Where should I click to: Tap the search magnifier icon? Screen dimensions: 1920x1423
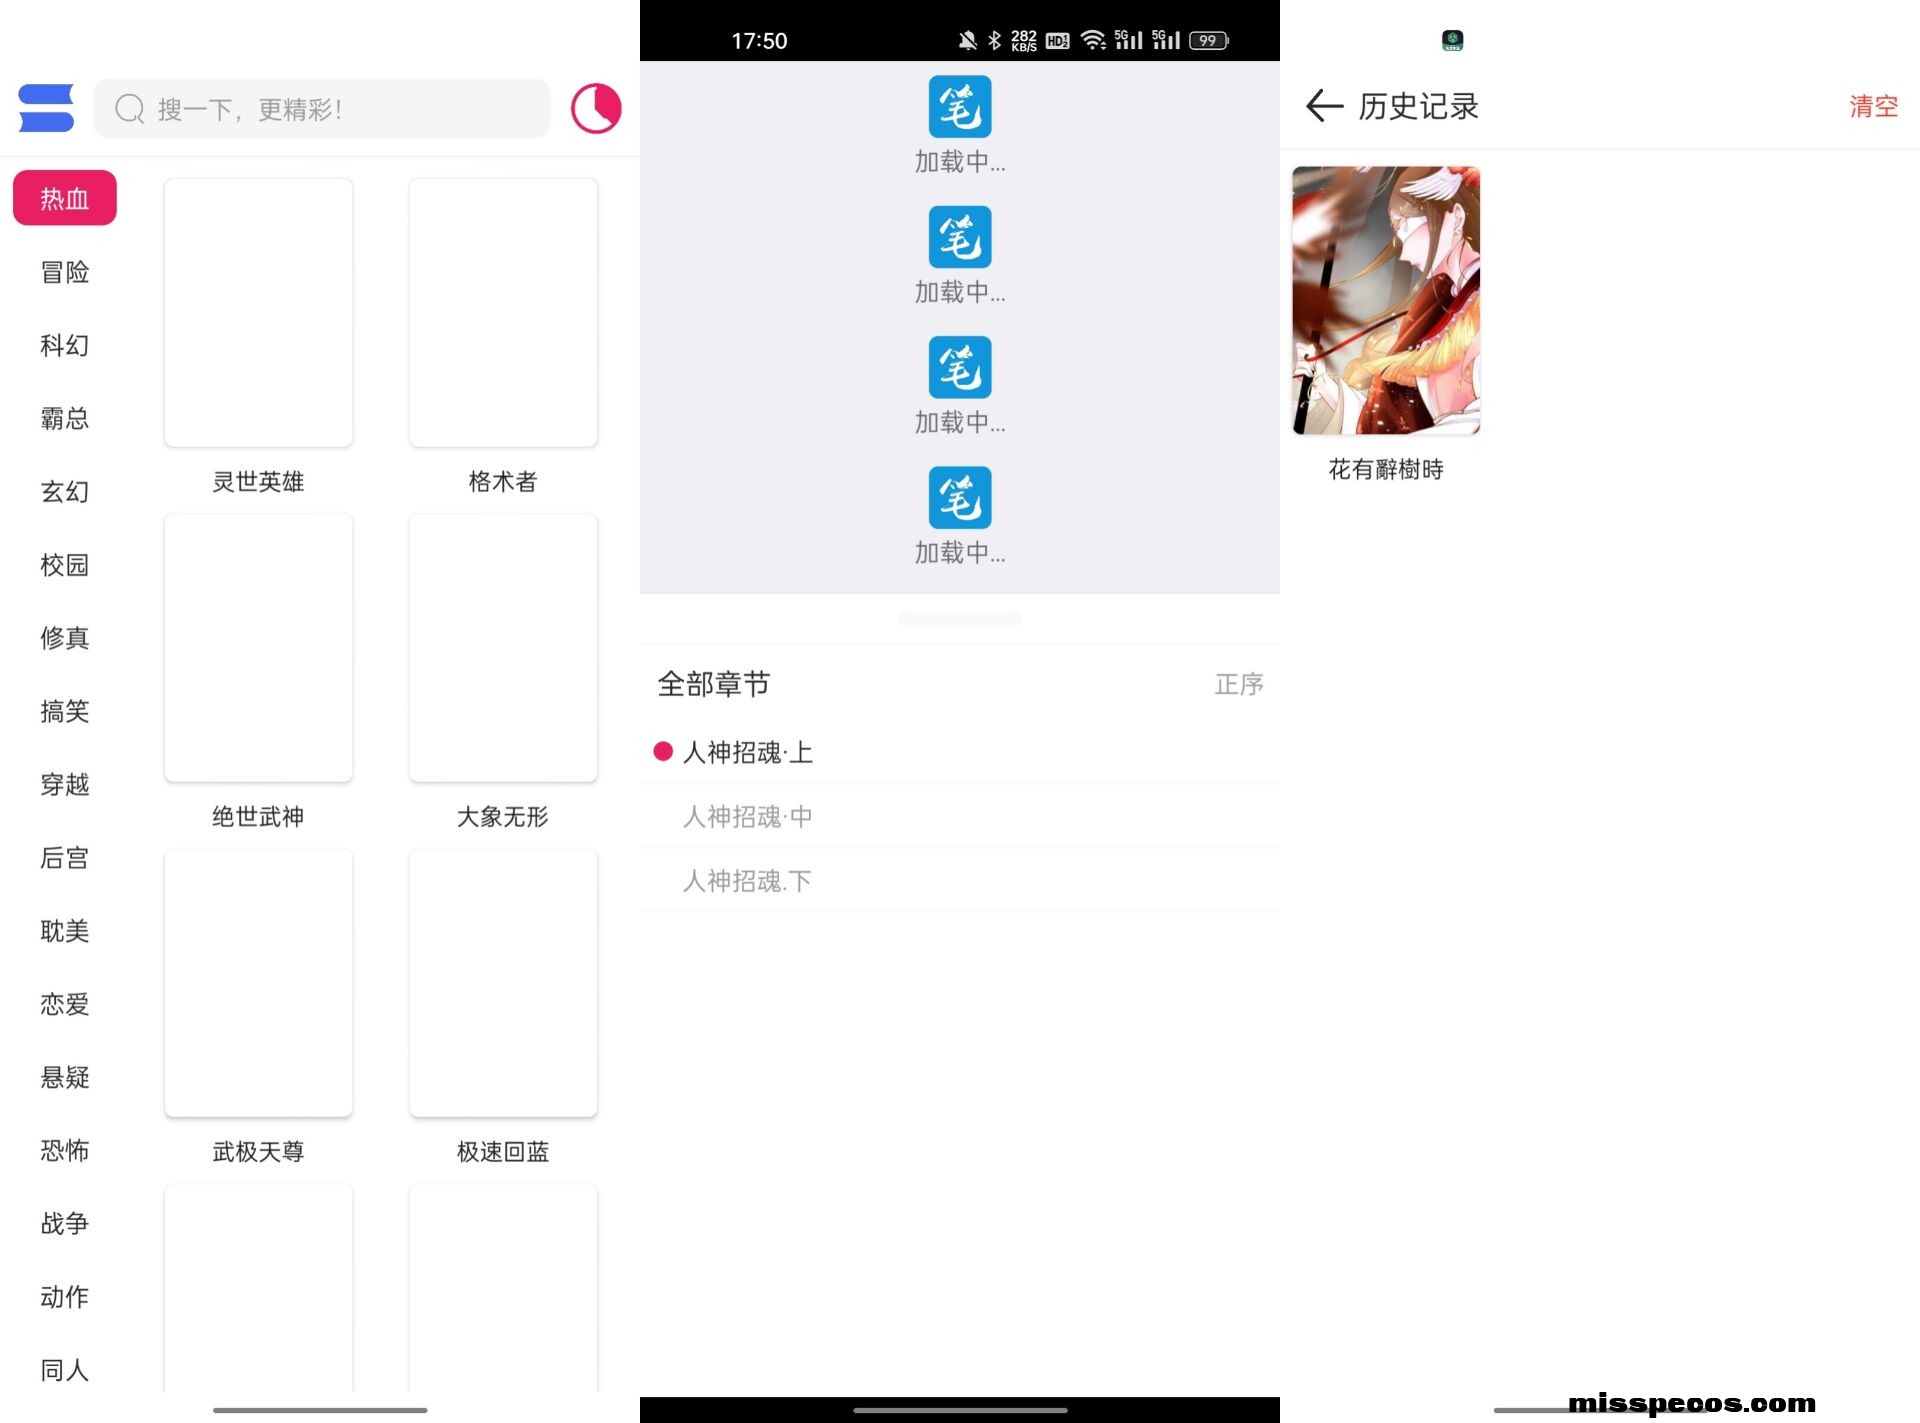tap(130, 109)
